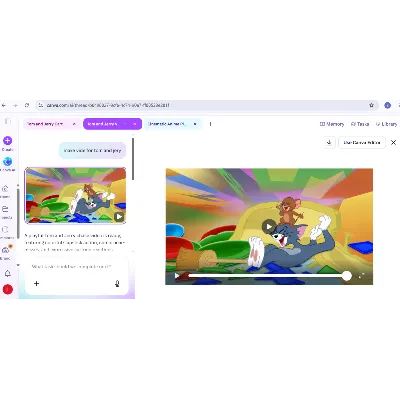Click the chat conversation scrollbar

pyautogui.click(x=133, y=159)
